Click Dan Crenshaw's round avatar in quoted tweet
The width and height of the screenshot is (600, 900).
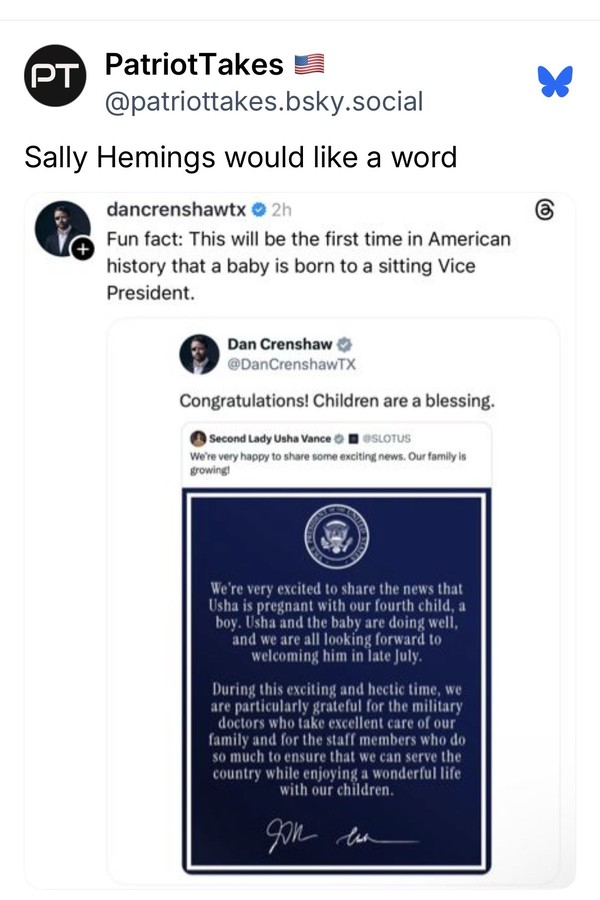(200, 354)
